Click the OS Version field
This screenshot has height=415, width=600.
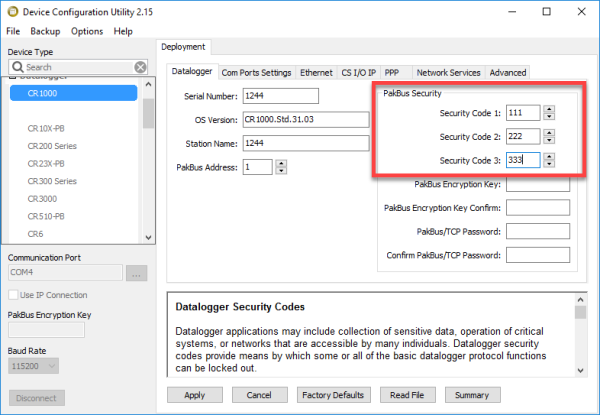[x=306, y=120]
